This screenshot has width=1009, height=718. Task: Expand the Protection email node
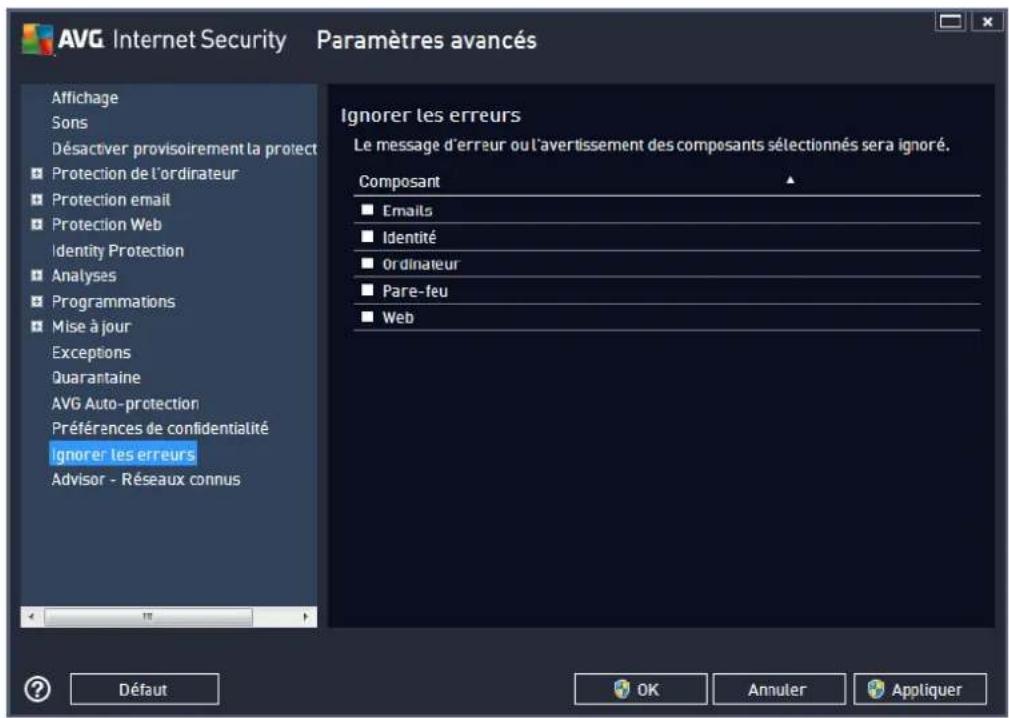[x=37, y=199]
